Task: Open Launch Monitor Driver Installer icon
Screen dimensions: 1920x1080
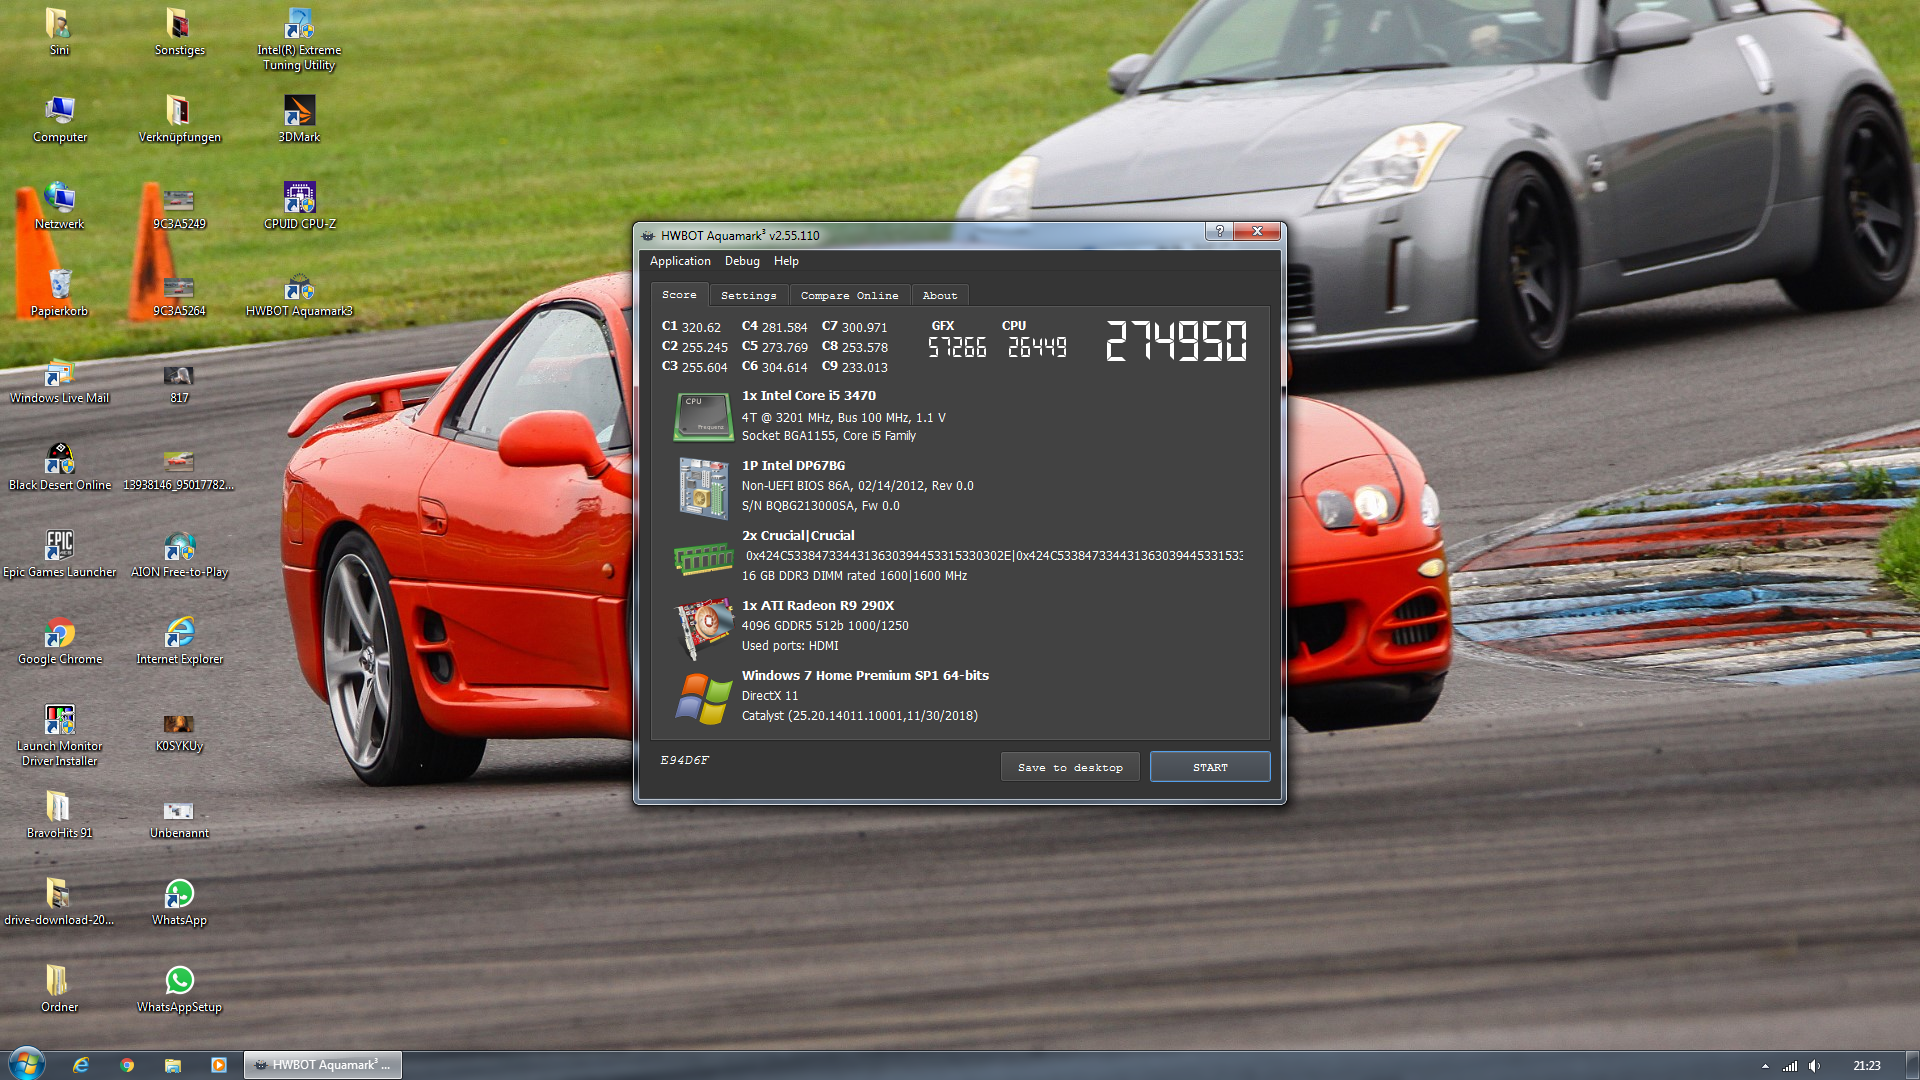Action: tap(59, 735)
